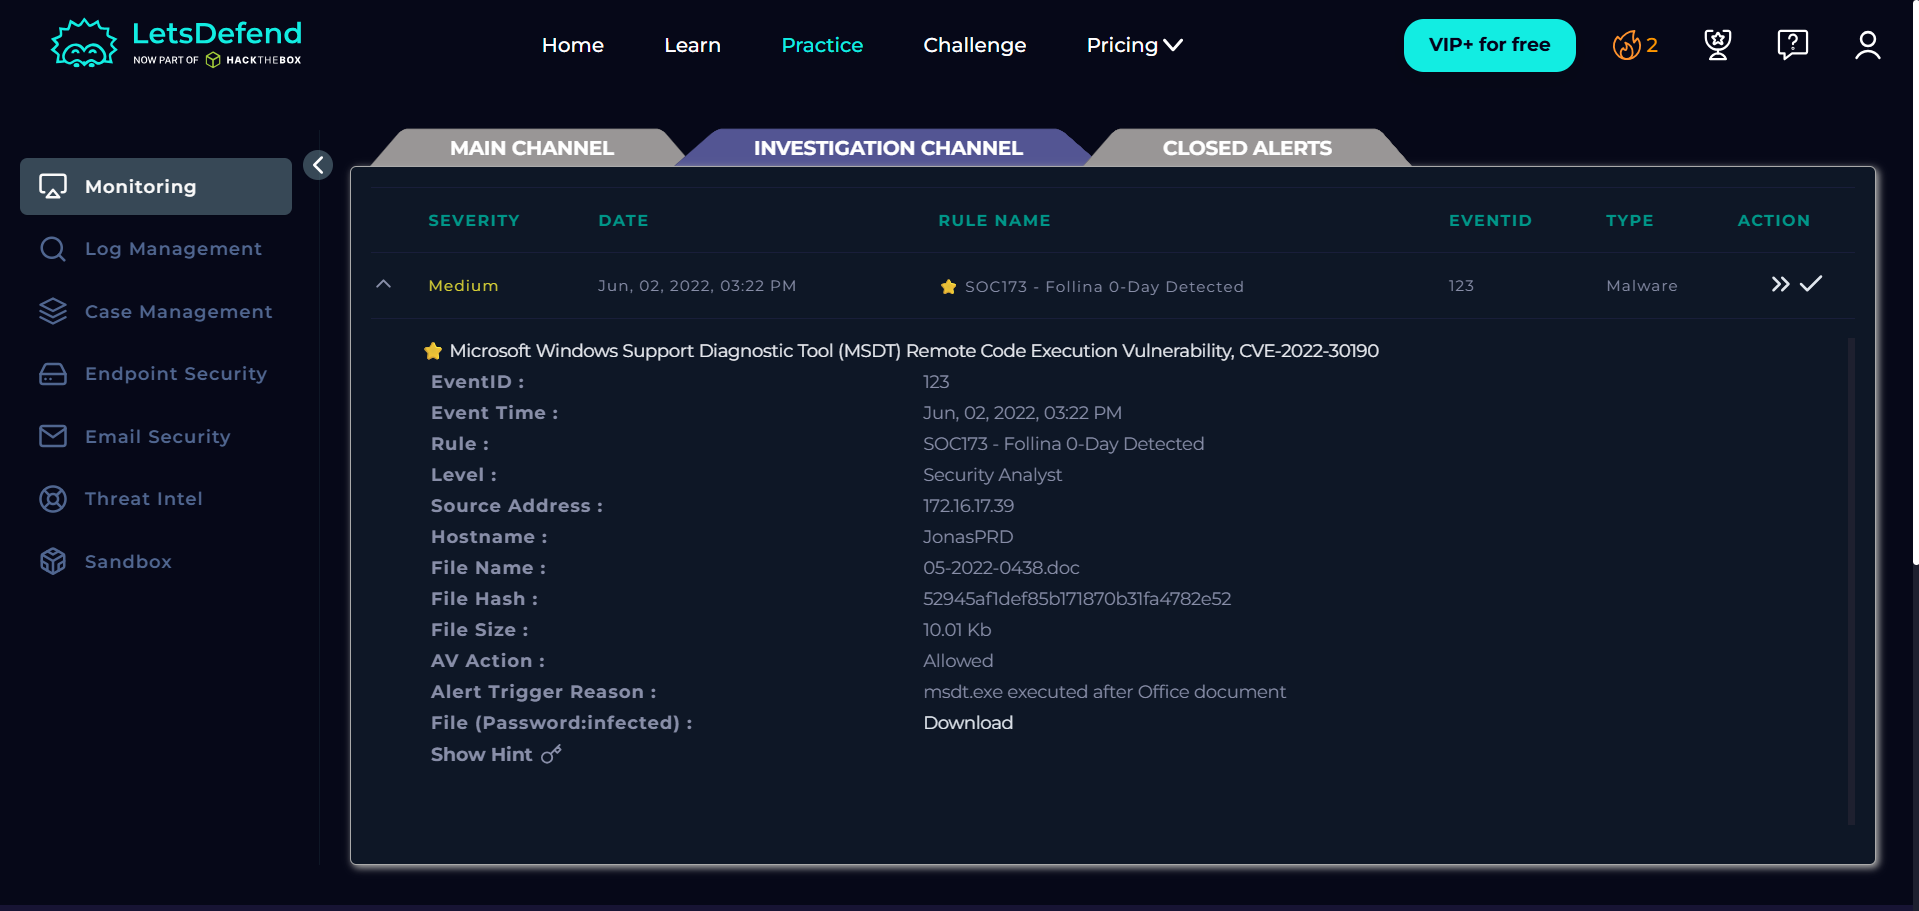Screen dimensions: 1919x911
Task: Click the Security Analyst level value
Action: tap(992, 475)
